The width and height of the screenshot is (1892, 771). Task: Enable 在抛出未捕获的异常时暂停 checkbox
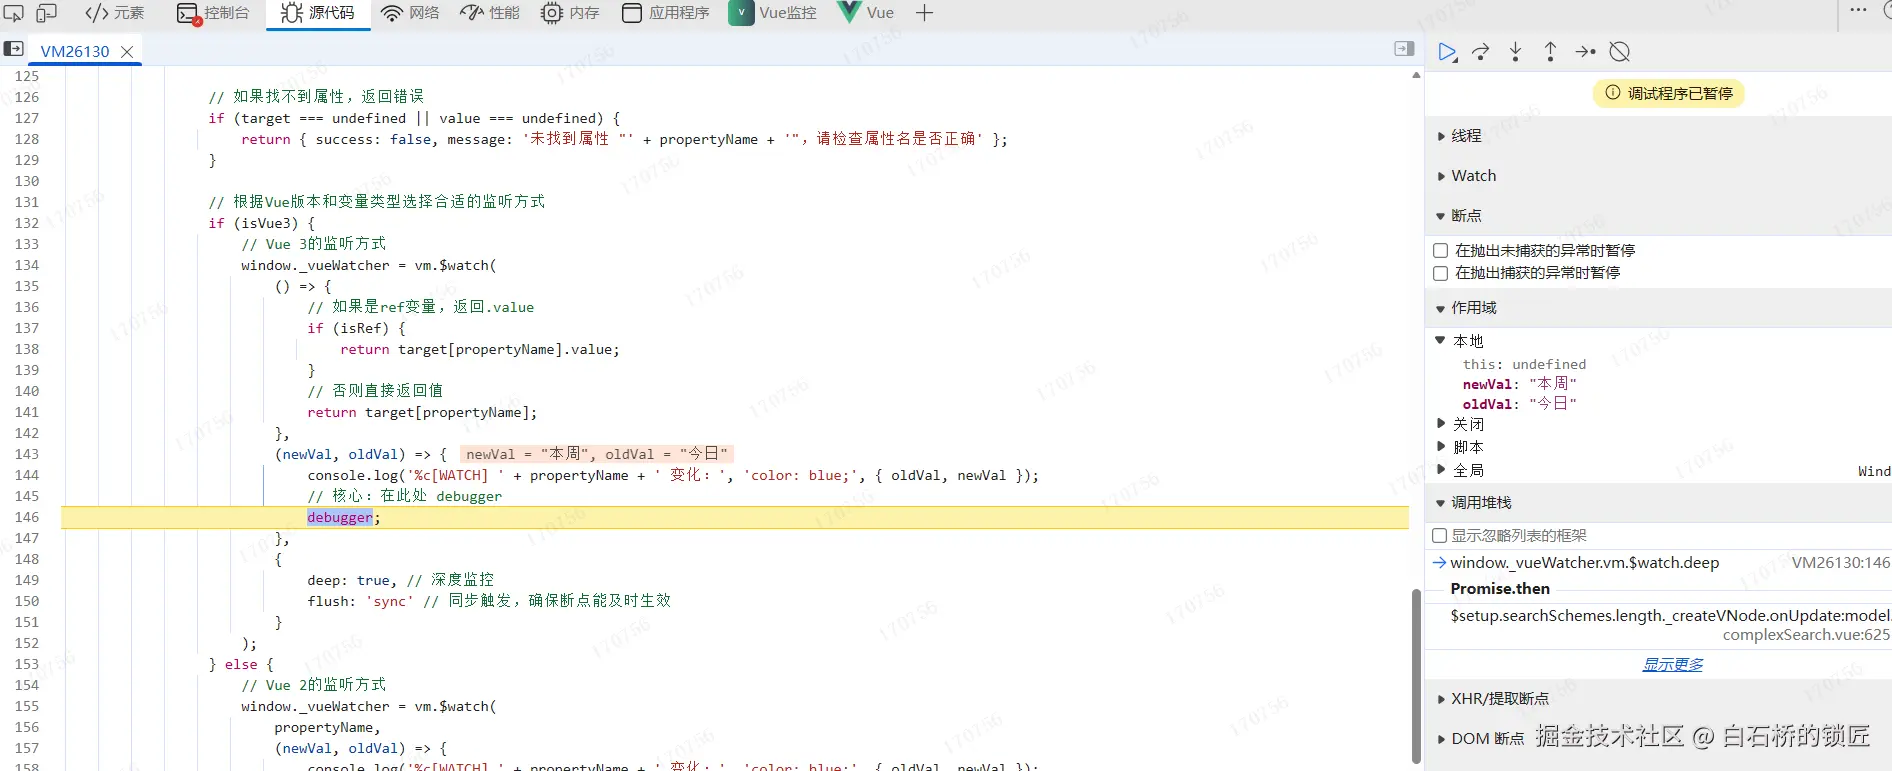point(1441,251)
